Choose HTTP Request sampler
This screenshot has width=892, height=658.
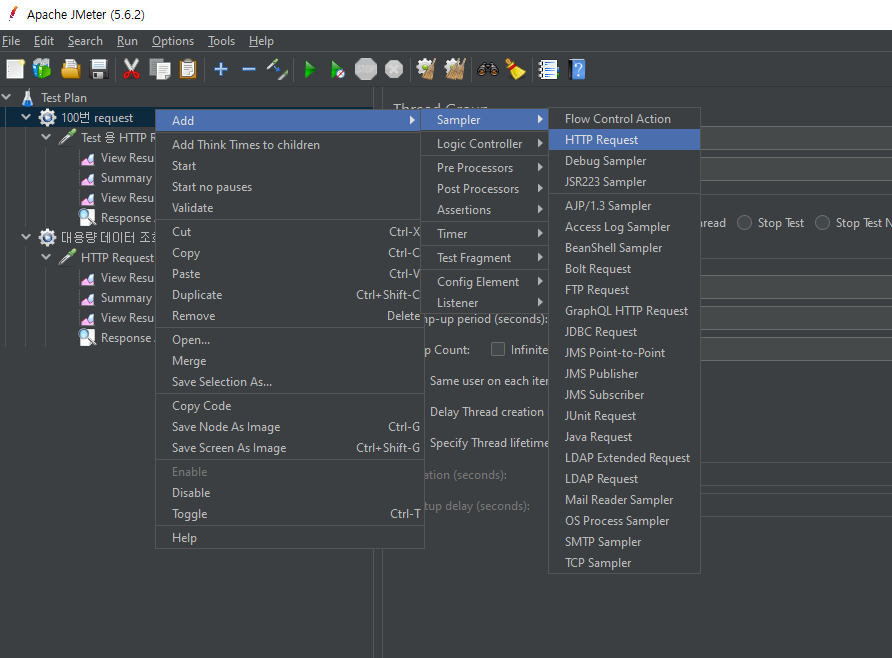(x=624, y=140)
